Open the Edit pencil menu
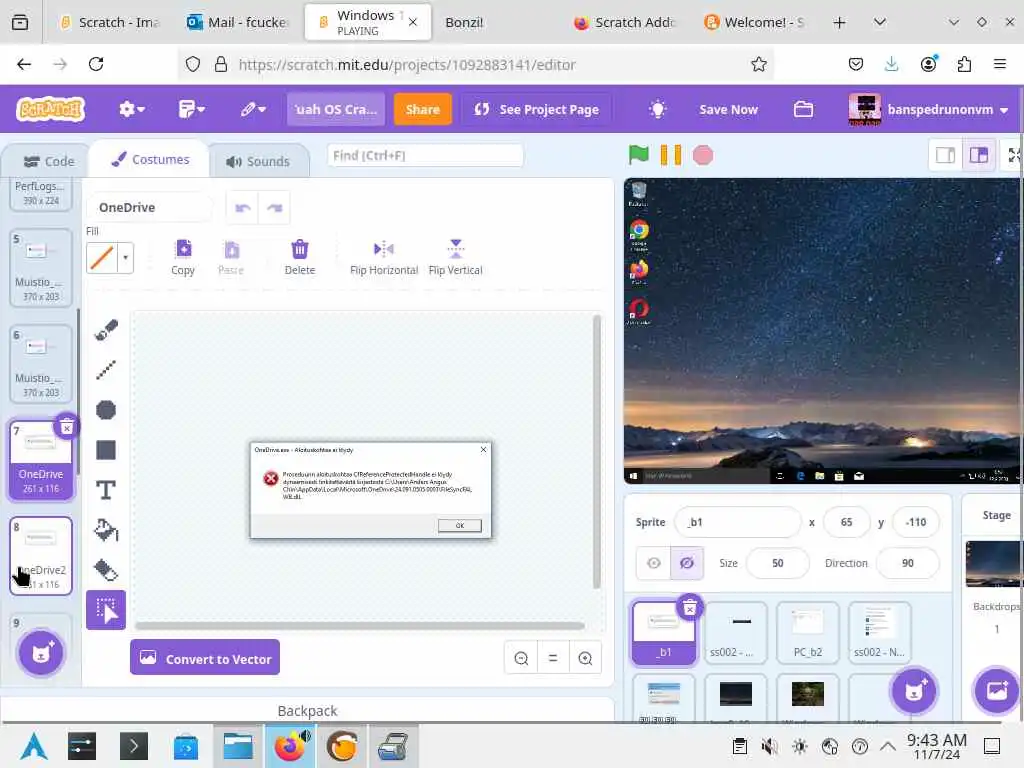Screen dimensions: 1024x768 tap(253, 109)
